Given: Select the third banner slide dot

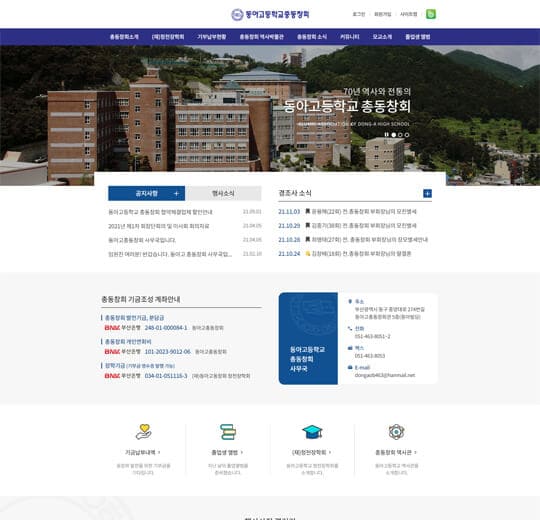Looking at the screenshot, I should click(407, 135).
